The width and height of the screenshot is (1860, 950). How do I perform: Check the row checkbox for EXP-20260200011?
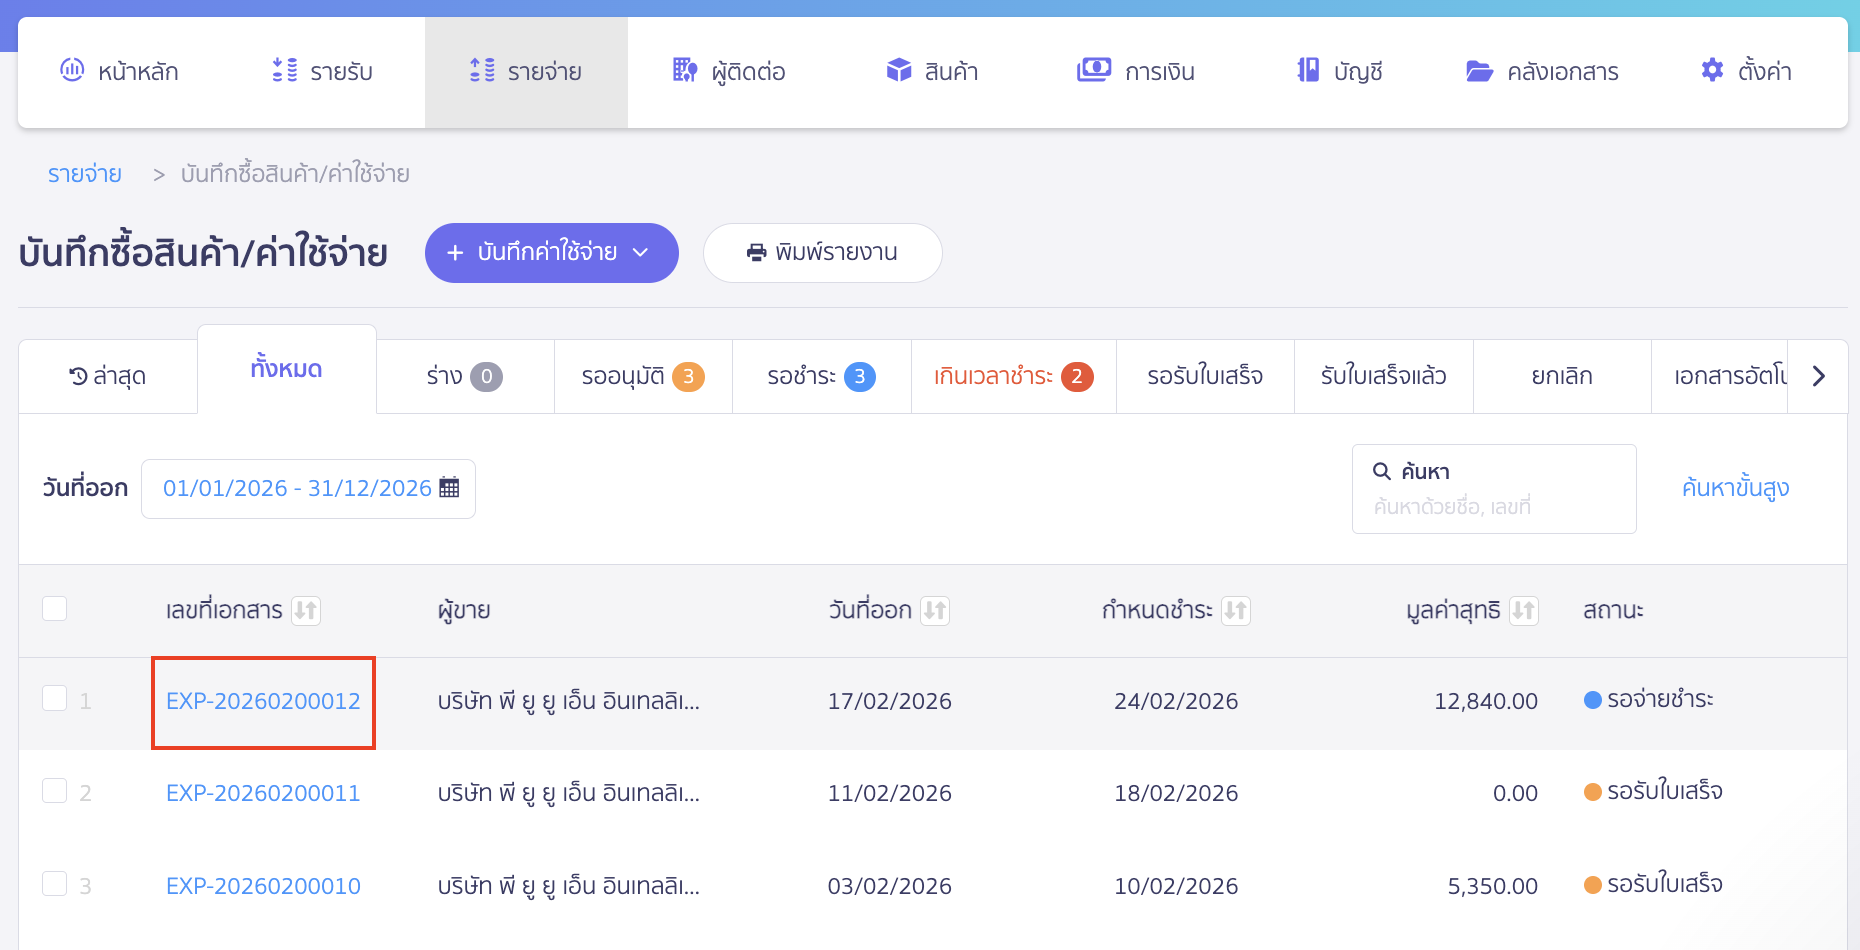55,793
